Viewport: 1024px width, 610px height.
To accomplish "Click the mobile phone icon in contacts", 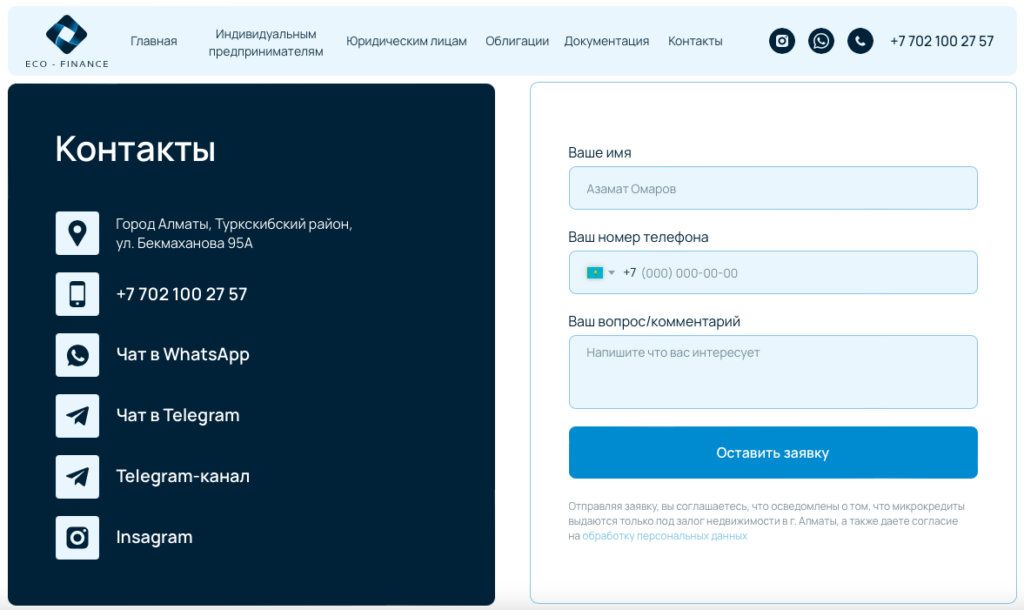I will click(77, 294).
